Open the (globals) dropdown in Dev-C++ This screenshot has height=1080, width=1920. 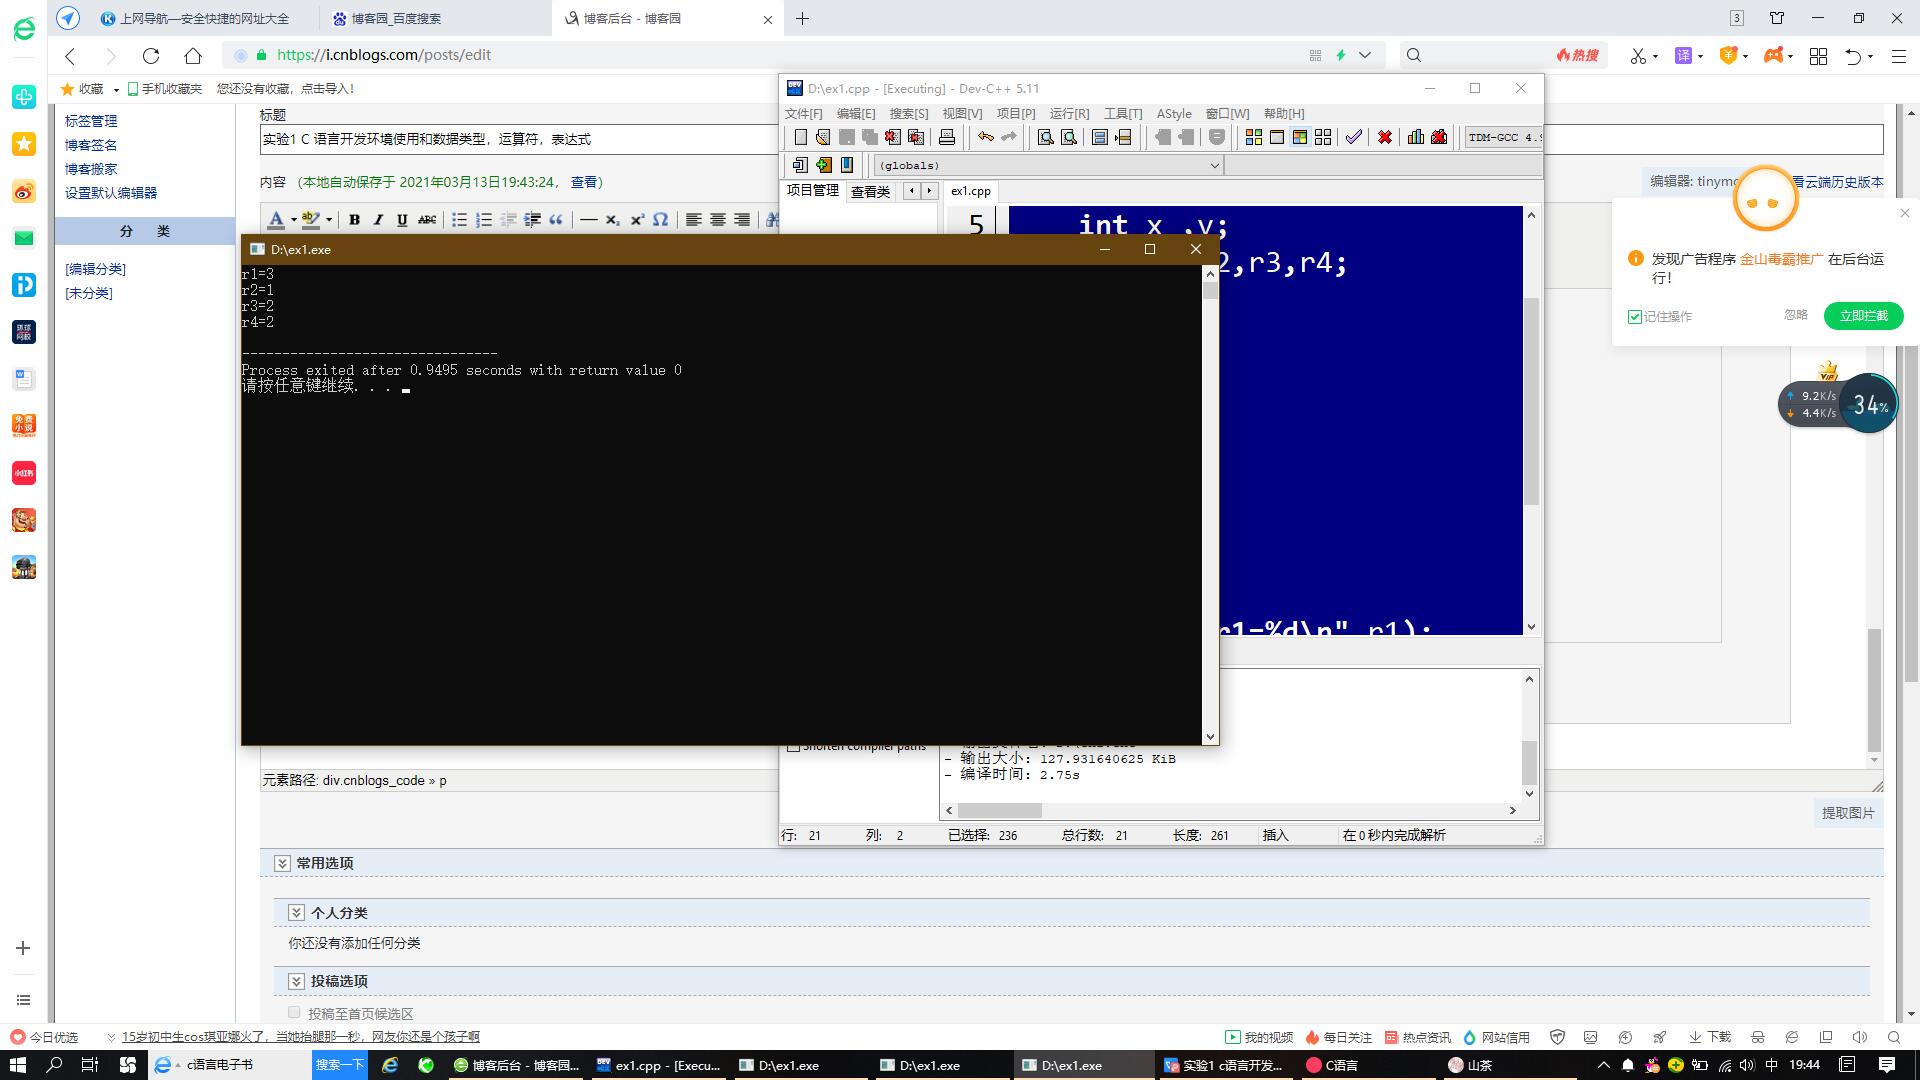point(1214,165)
